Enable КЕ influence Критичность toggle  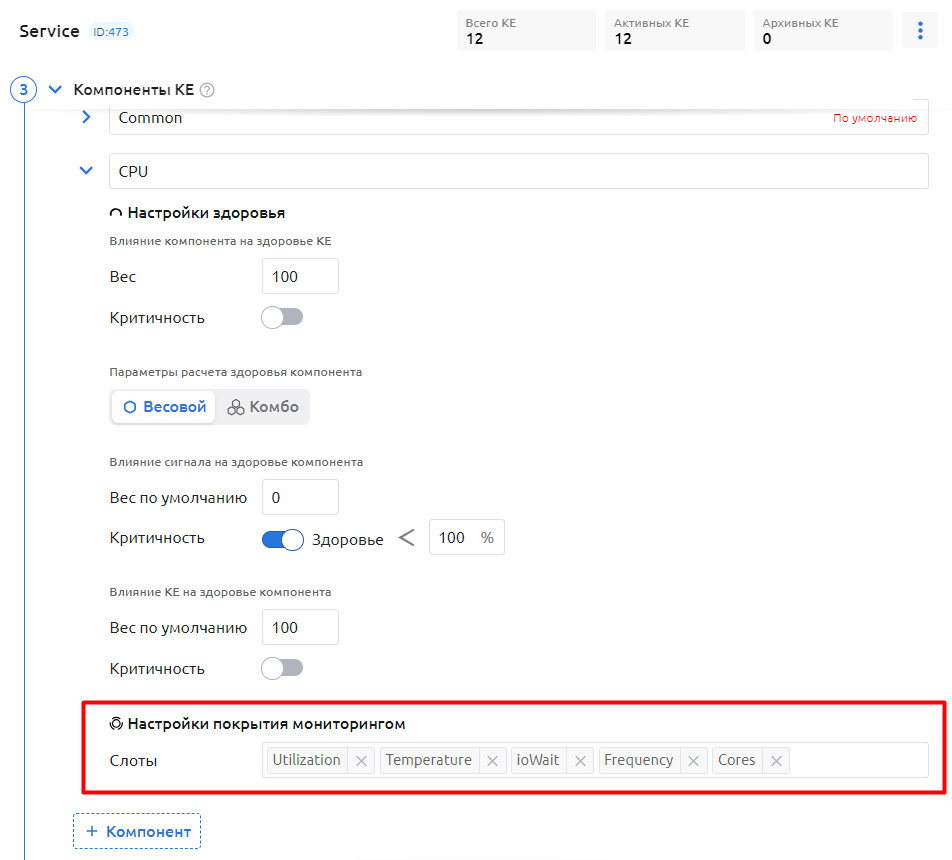(281, 668)
